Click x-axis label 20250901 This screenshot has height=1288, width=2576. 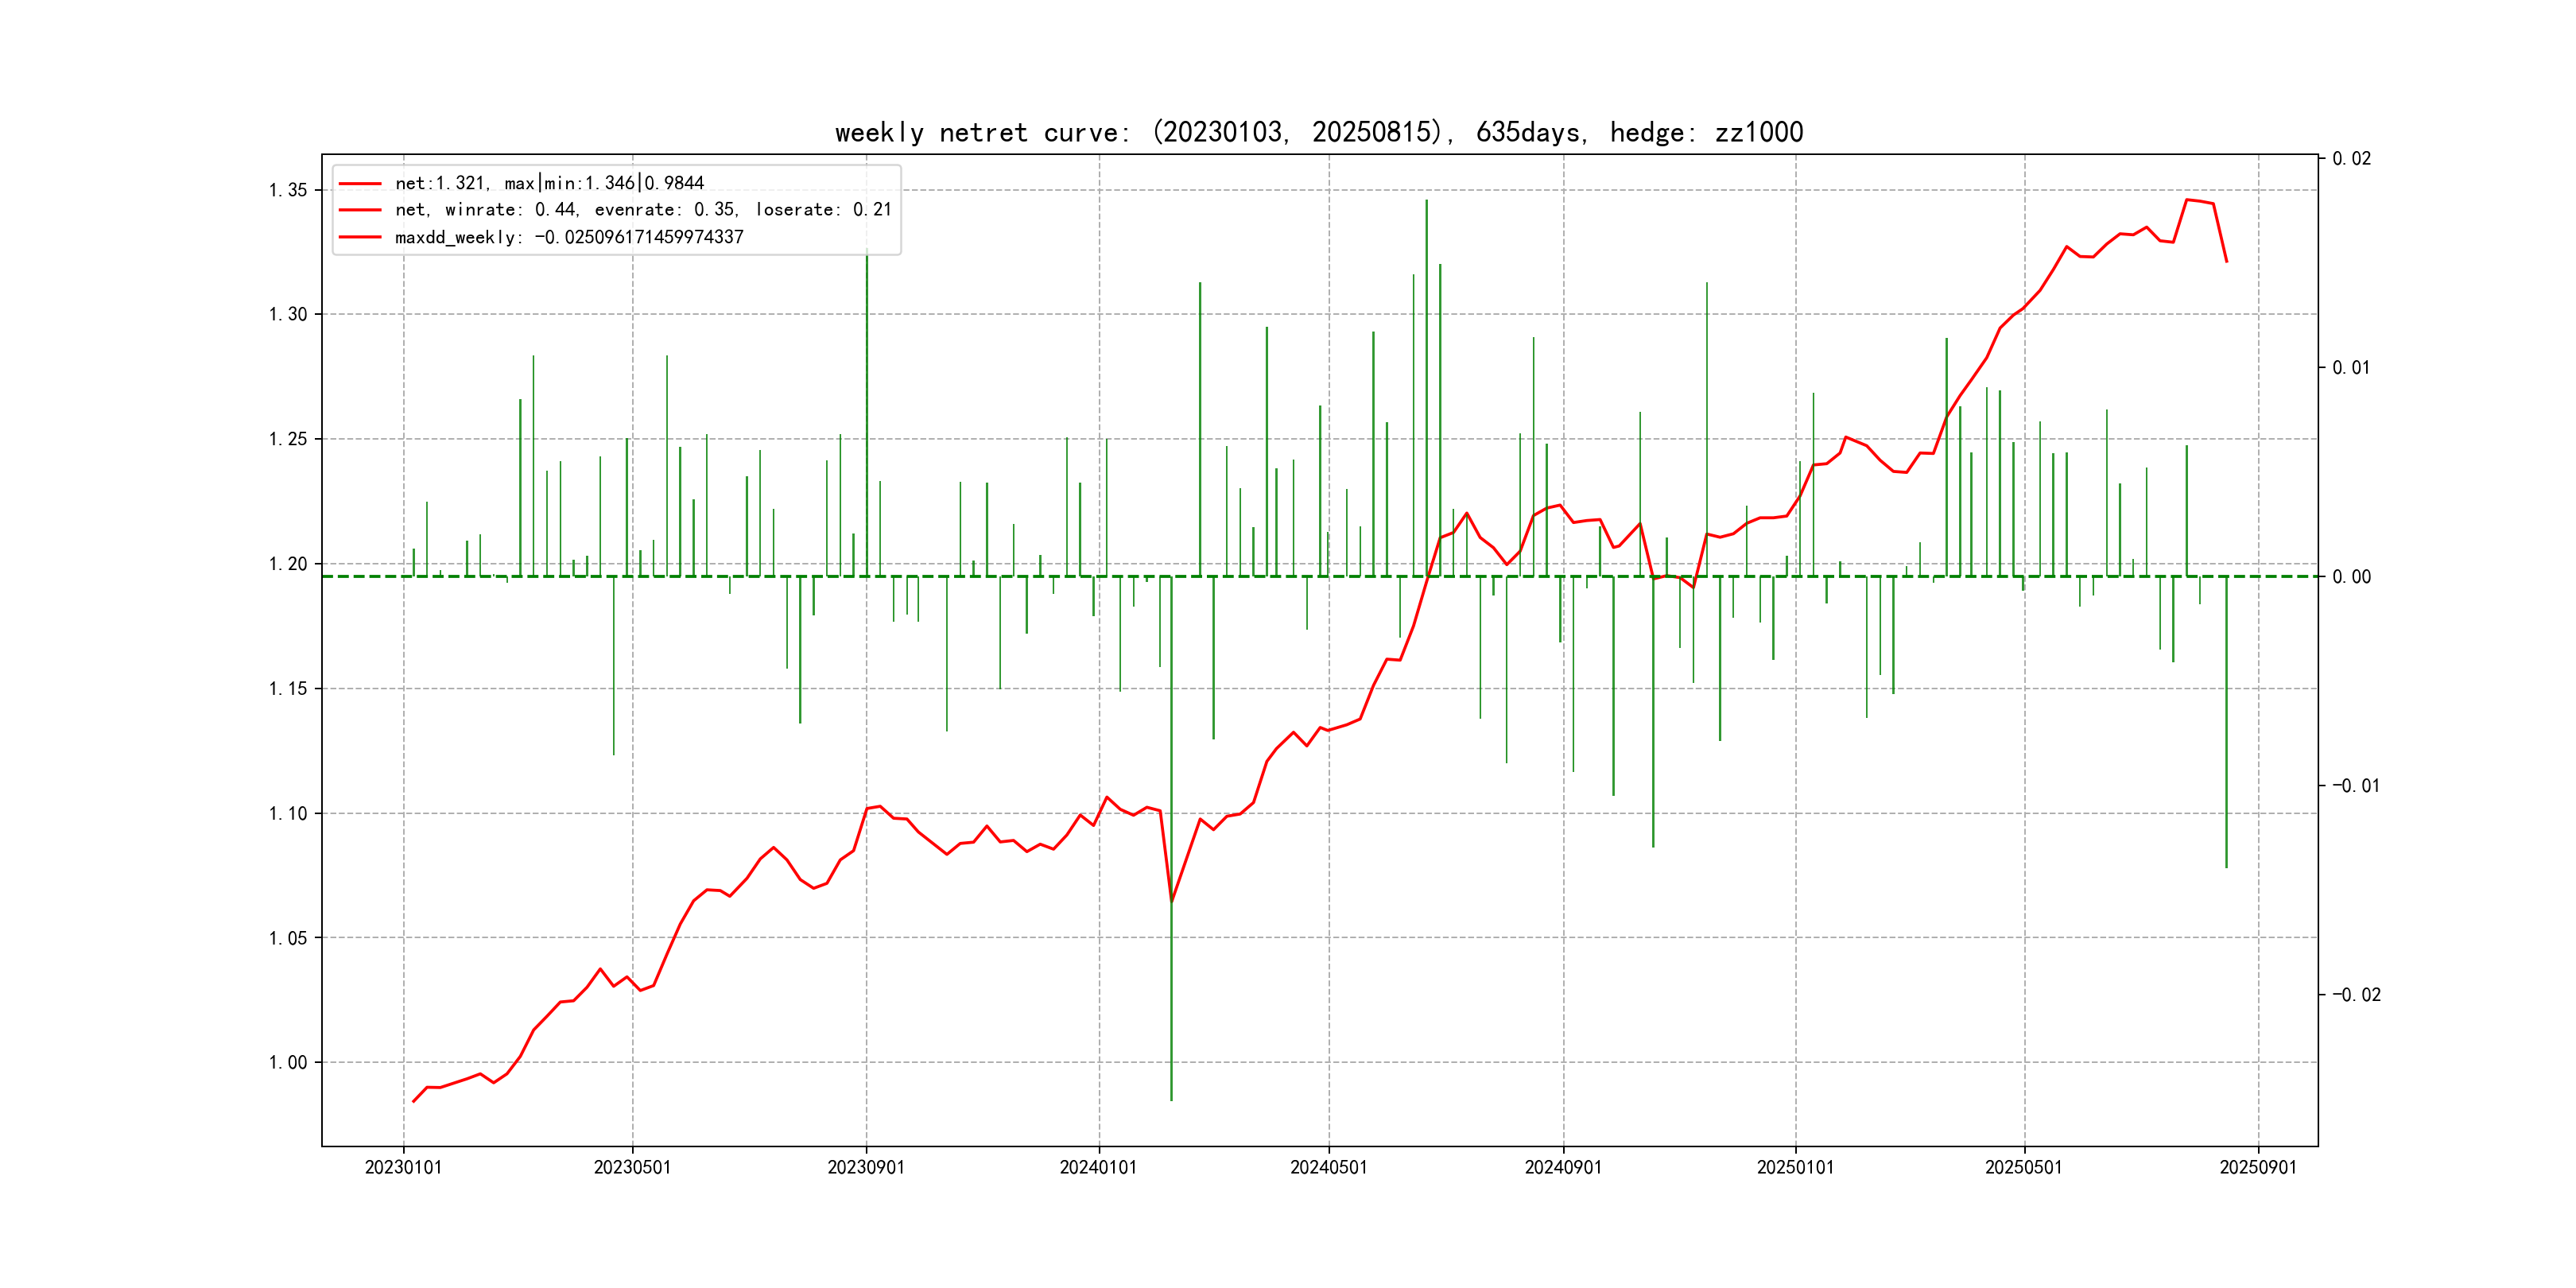click(x=2258, y=1167)
